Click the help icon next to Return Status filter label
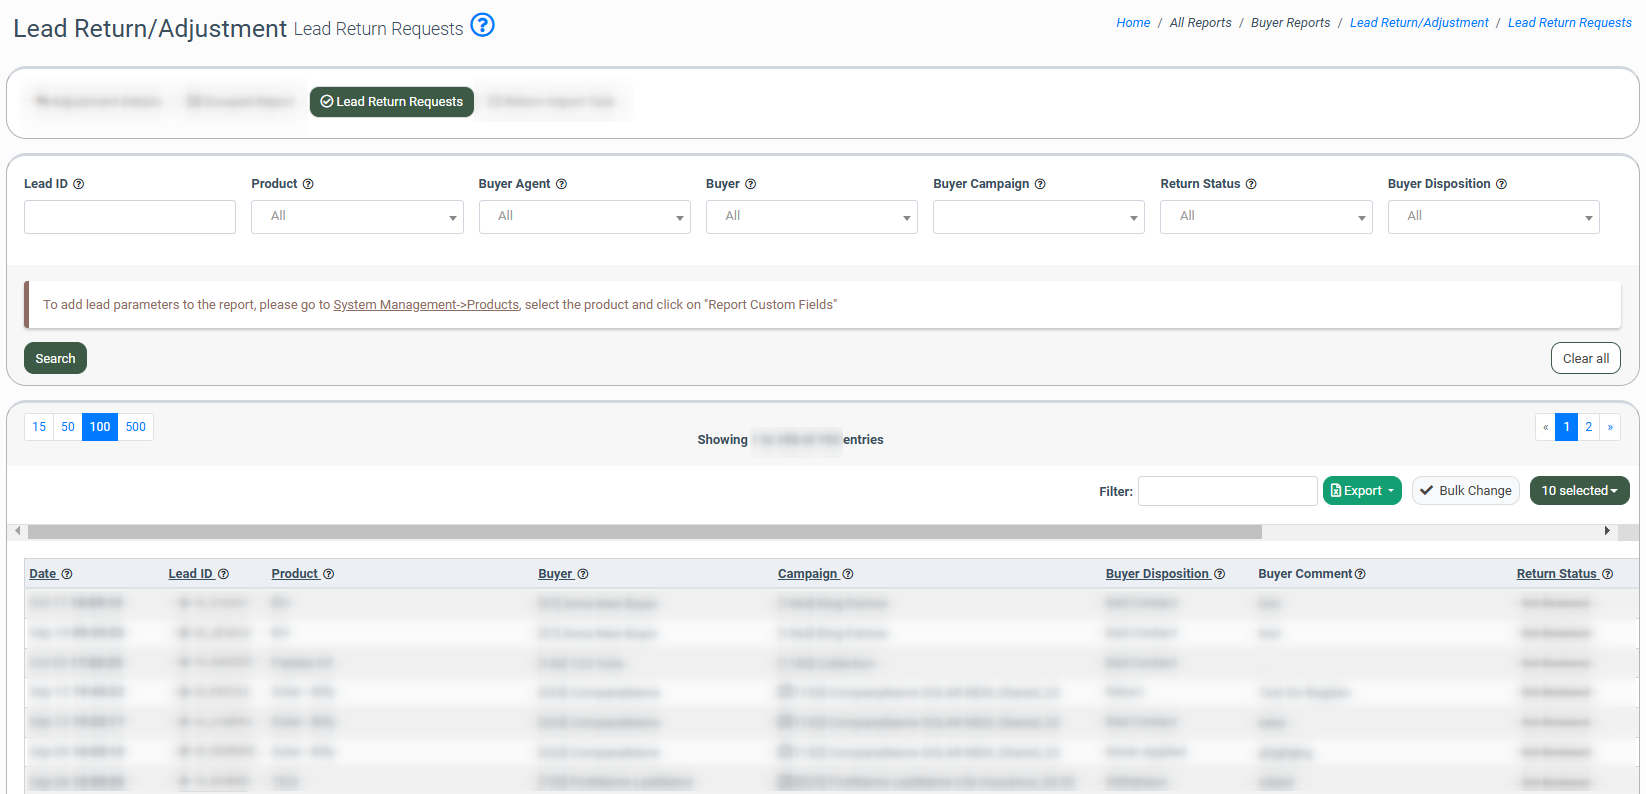 click(1251, 184)
